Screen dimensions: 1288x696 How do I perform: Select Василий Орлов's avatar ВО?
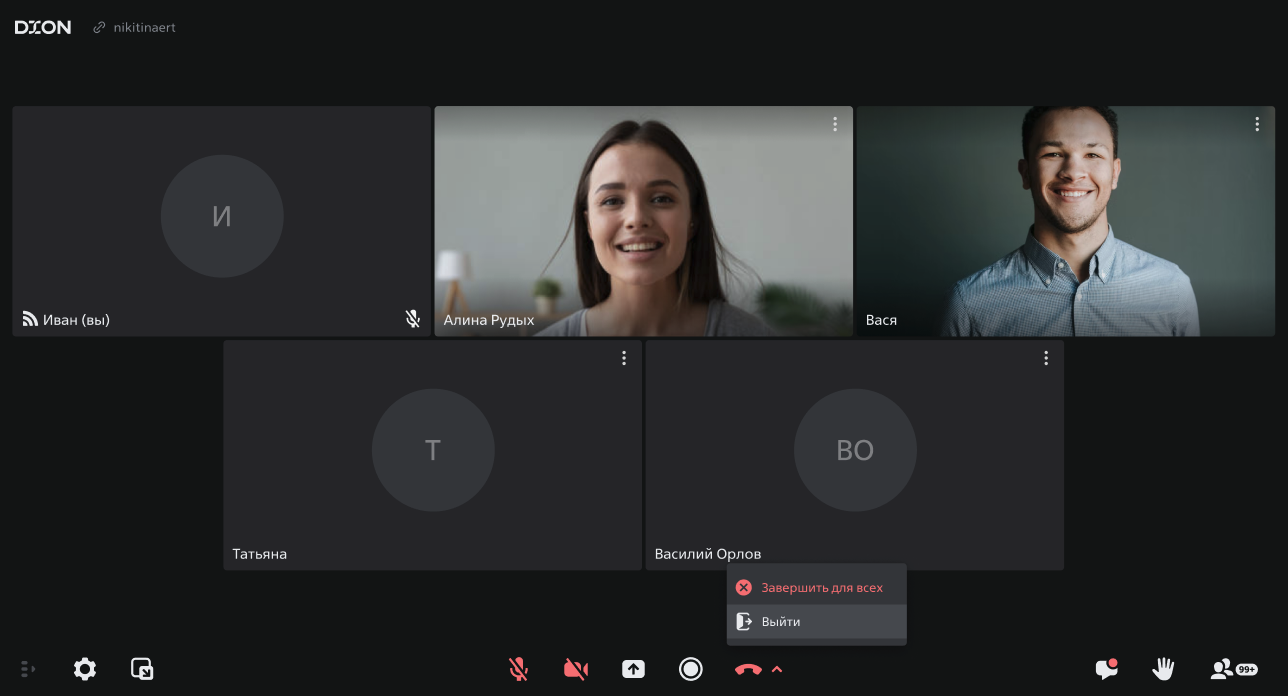tap(855, 450)
